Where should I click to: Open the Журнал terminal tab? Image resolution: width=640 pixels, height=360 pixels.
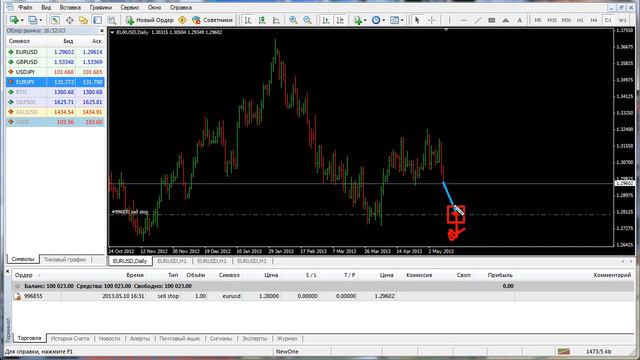tap(287, 338)
